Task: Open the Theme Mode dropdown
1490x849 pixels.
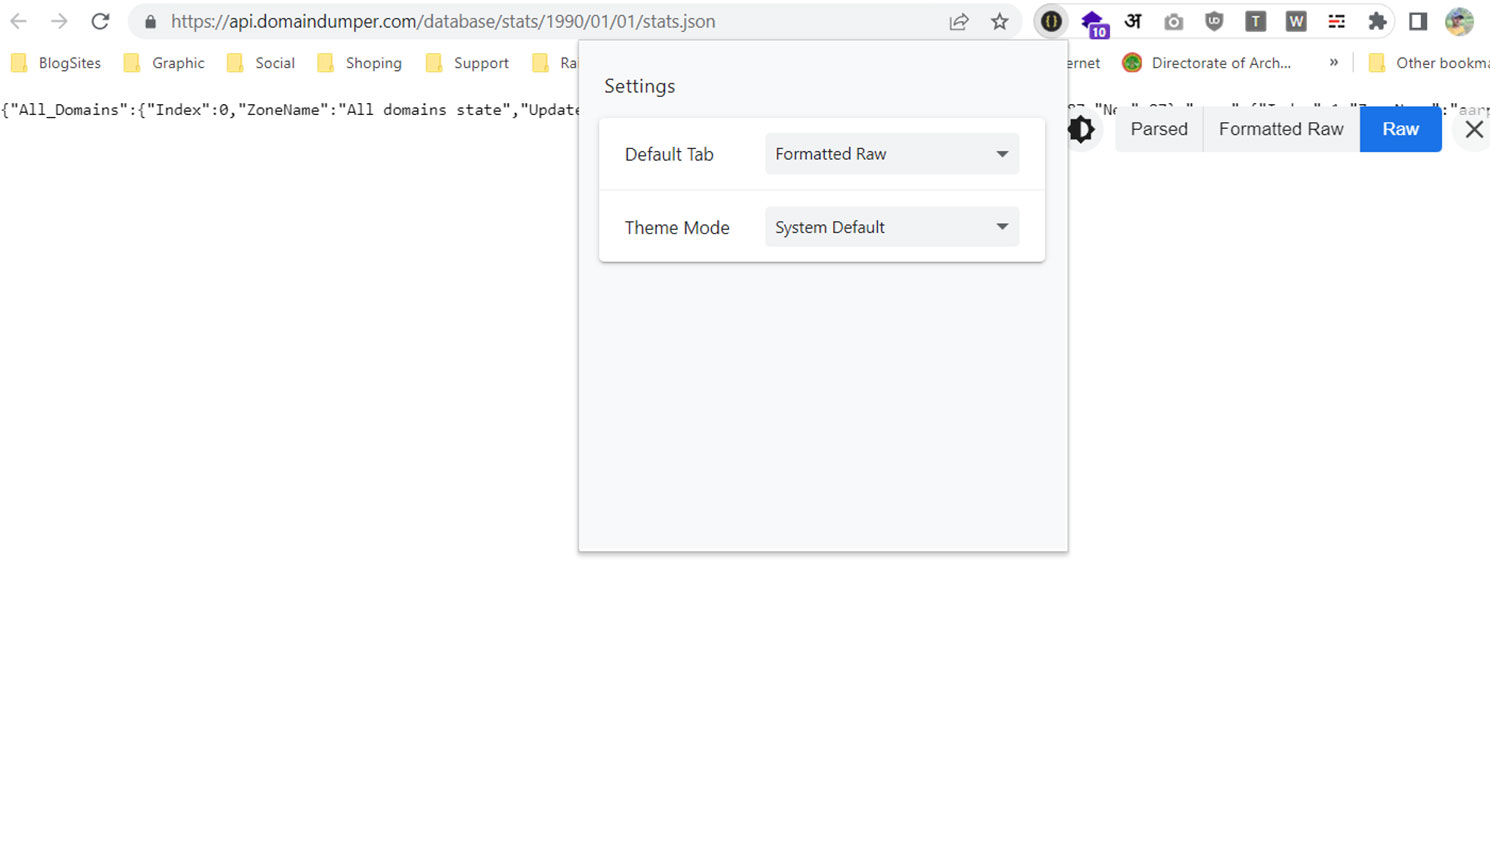Action: [x=890, y=226]
